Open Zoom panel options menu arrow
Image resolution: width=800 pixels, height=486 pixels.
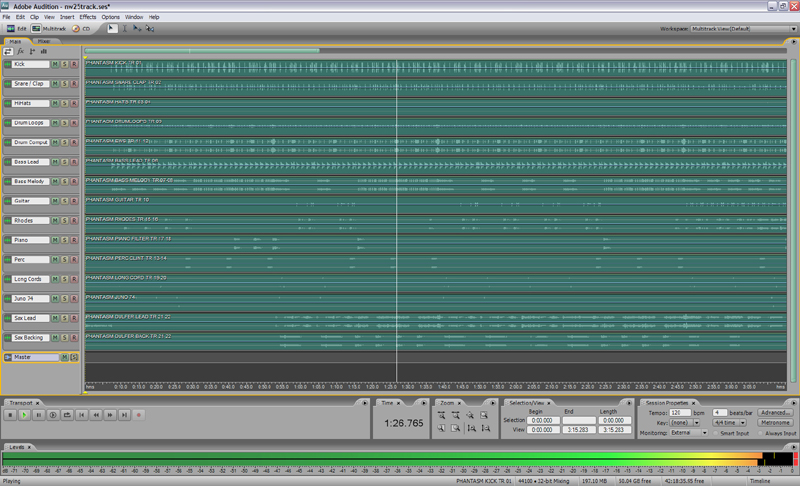(x=492, y=403)
